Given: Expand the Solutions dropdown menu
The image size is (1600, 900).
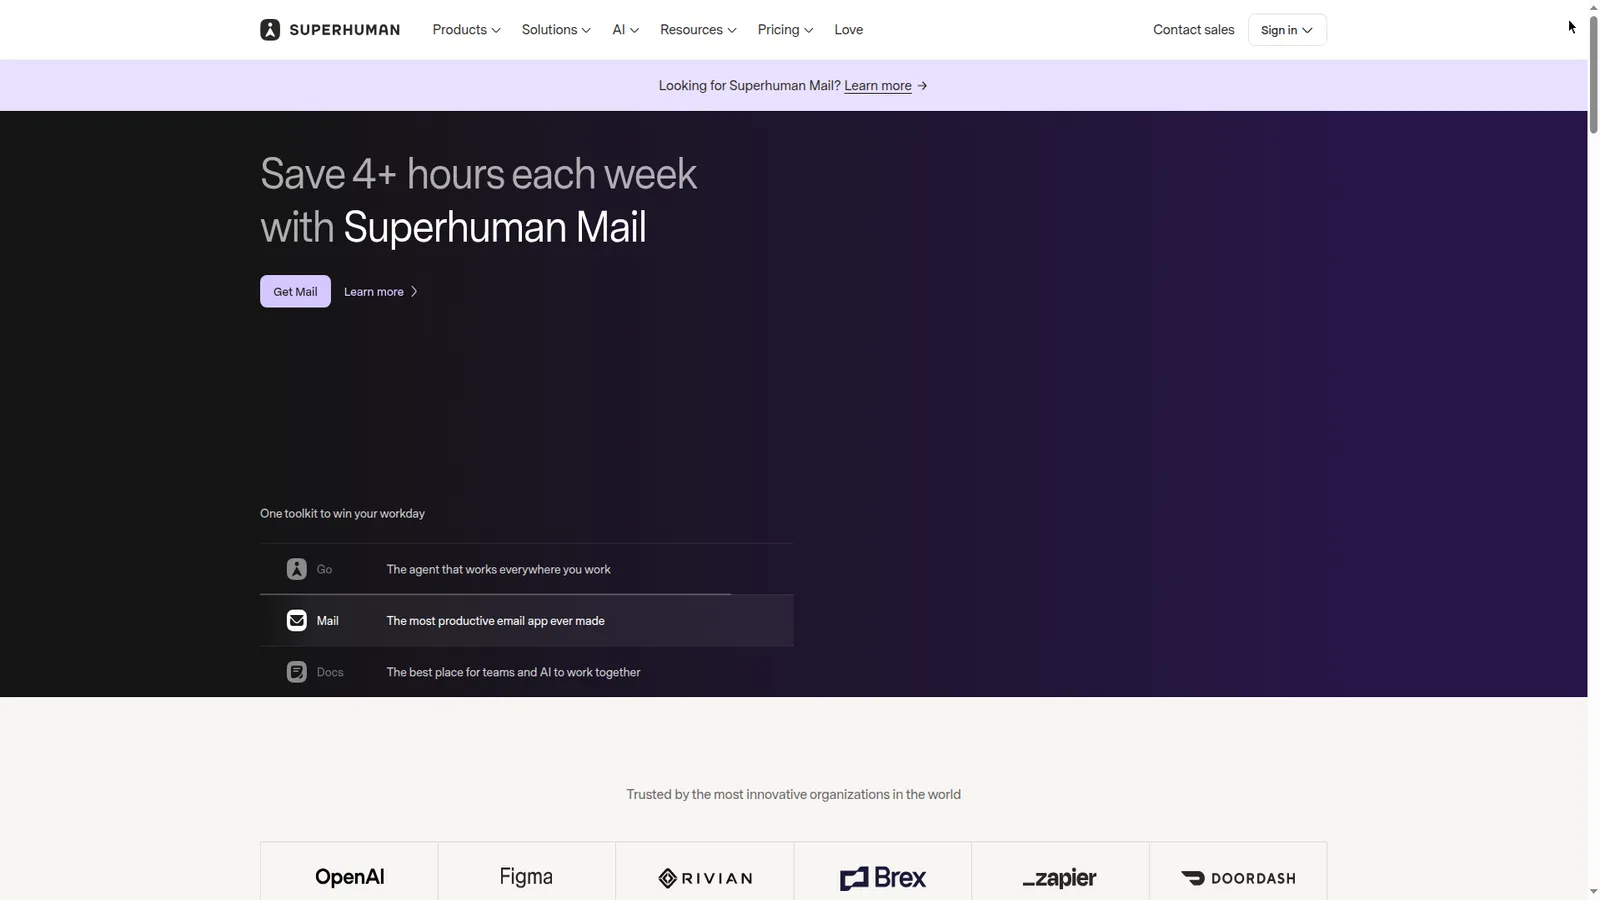Looking at the screenshot, I should (556, 30).
